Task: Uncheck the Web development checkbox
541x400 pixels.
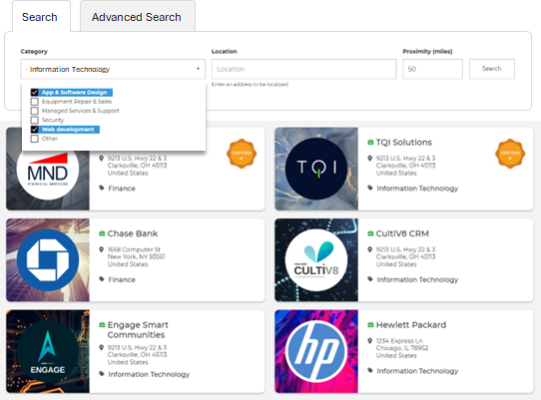Action: click(34, 129)
